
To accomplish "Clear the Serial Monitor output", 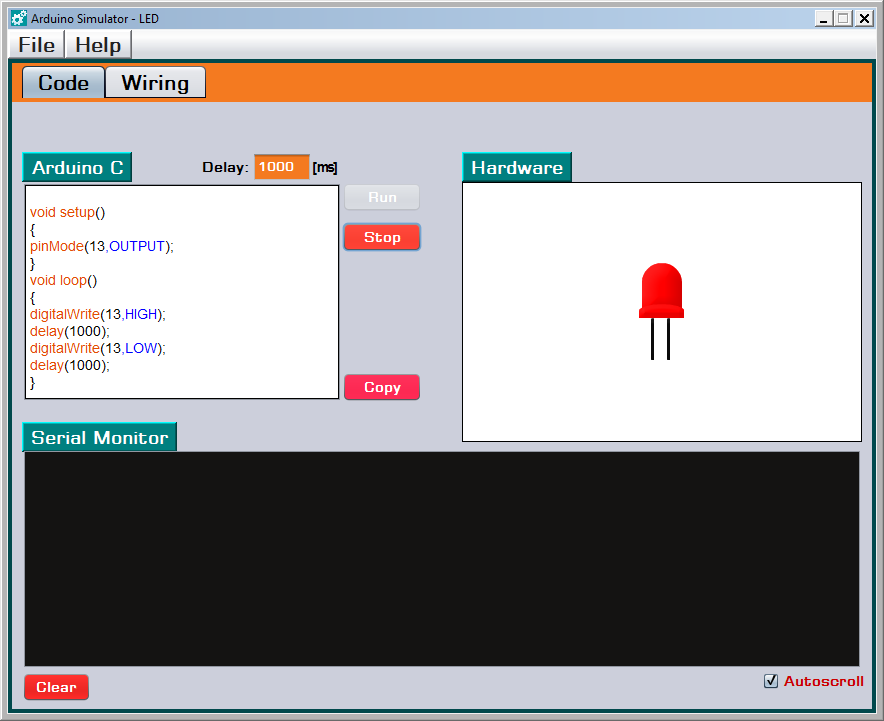I will [x=56, y=687].
